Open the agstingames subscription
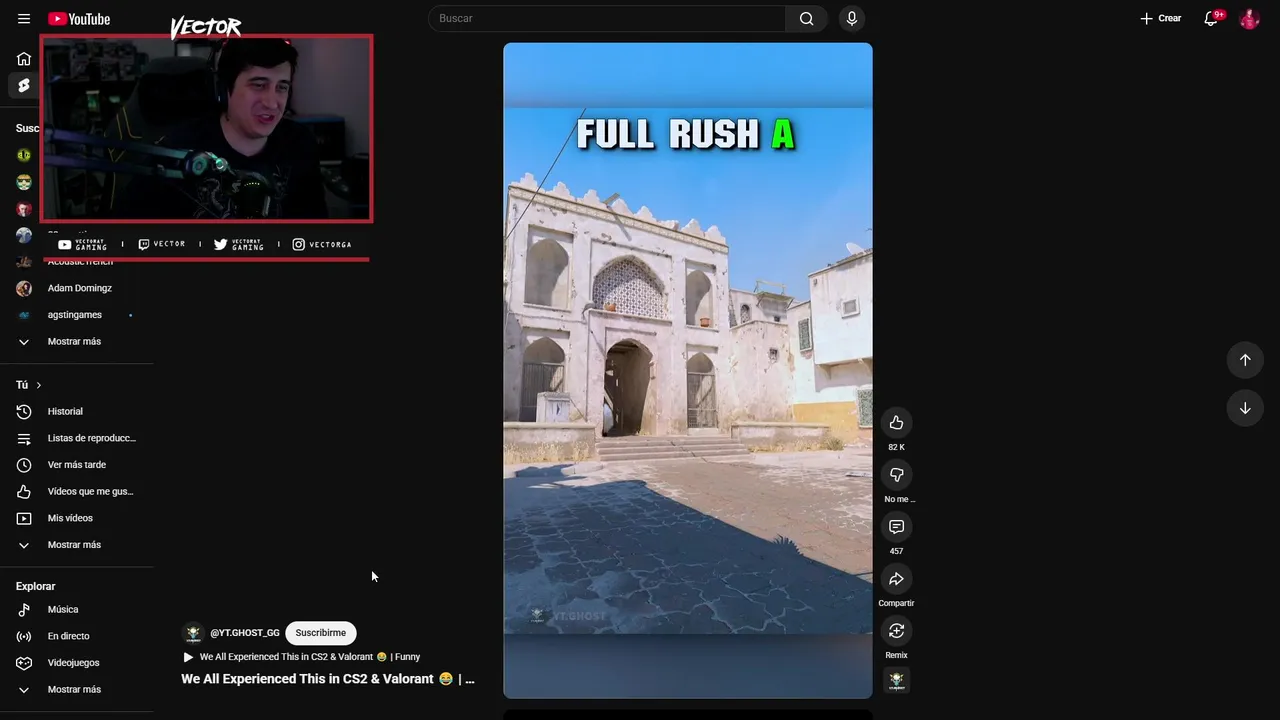This screenshot has height=720, width=1280. point(76,315)
